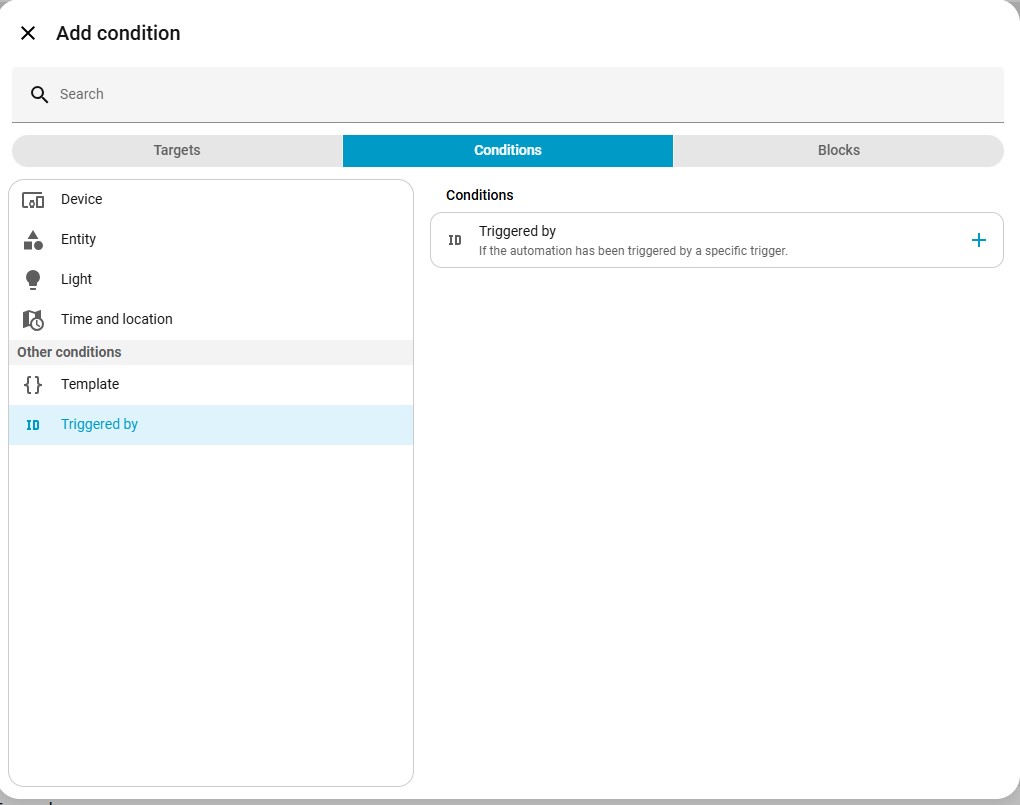This screenshot has width=1020, height=805.
Task: Open the Time and location label
Action: [117, 320]
